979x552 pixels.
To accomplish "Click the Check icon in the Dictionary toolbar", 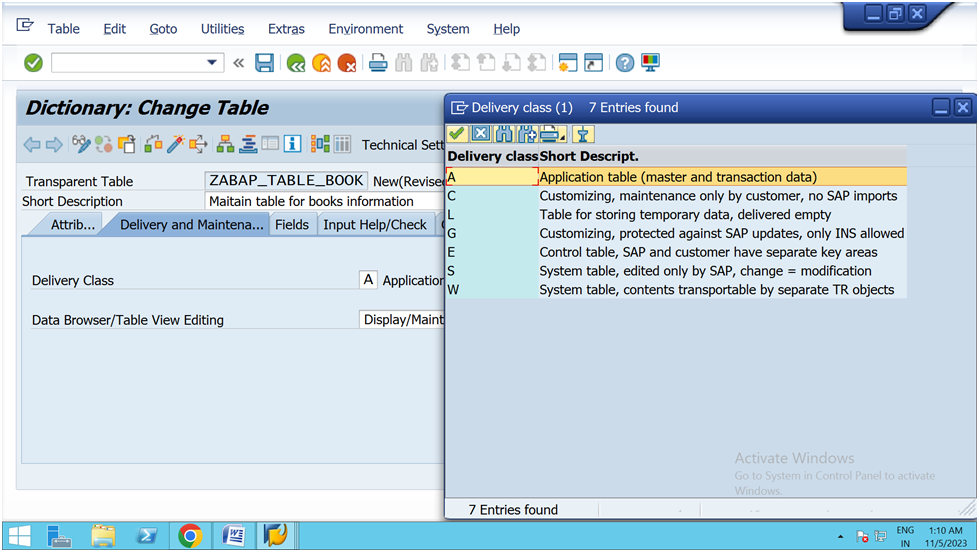I will 153,144.
